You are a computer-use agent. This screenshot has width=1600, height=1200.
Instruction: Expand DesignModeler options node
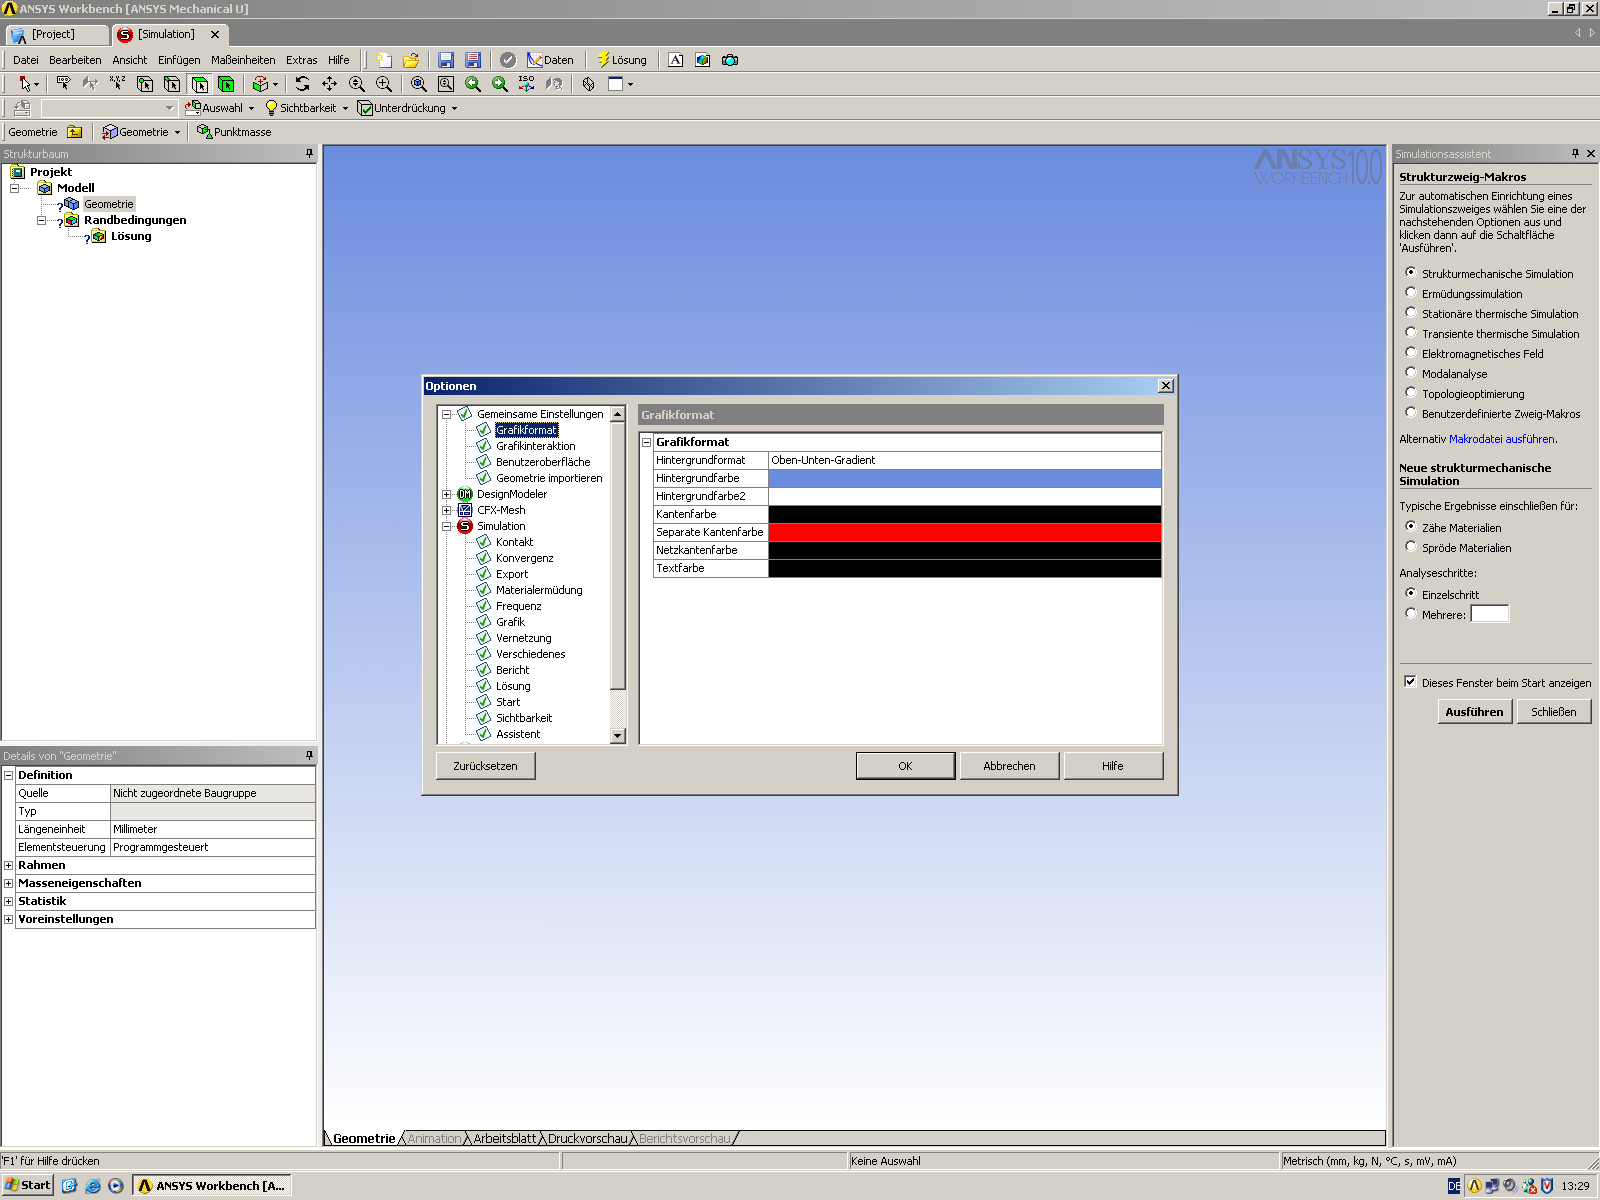click(x=446, y=494)
